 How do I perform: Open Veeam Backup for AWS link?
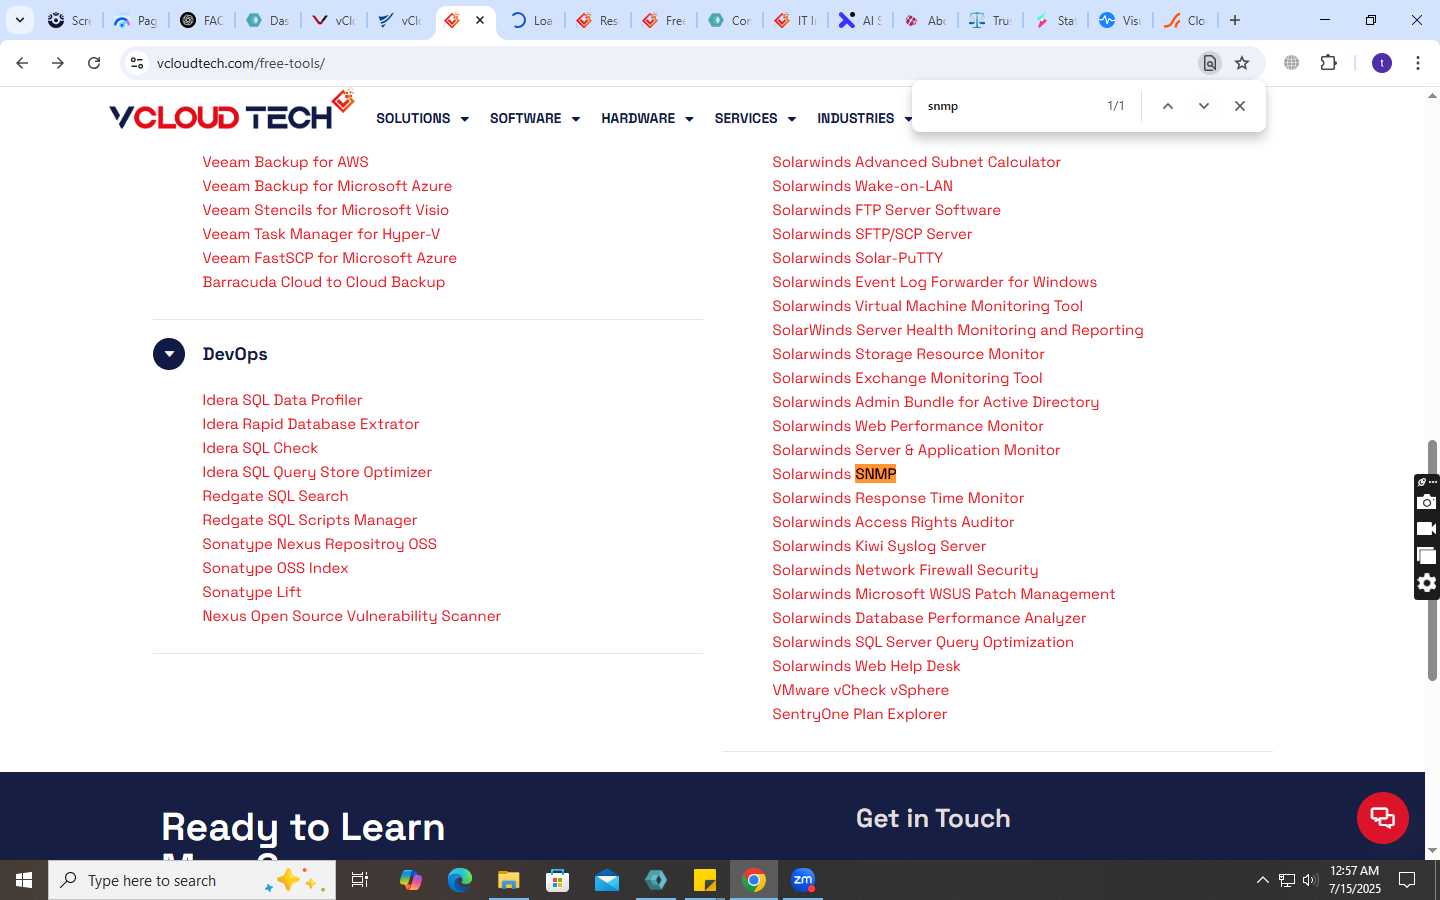[x=285, y=162]
